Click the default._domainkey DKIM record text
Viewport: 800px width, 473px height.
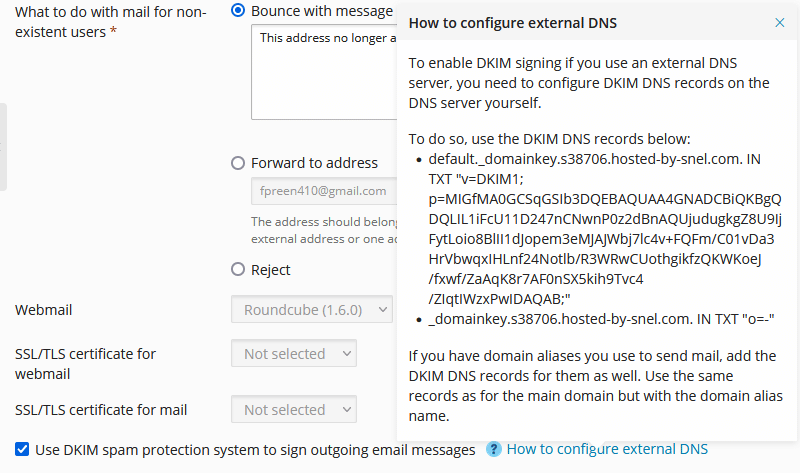click(x=605, y=229)
